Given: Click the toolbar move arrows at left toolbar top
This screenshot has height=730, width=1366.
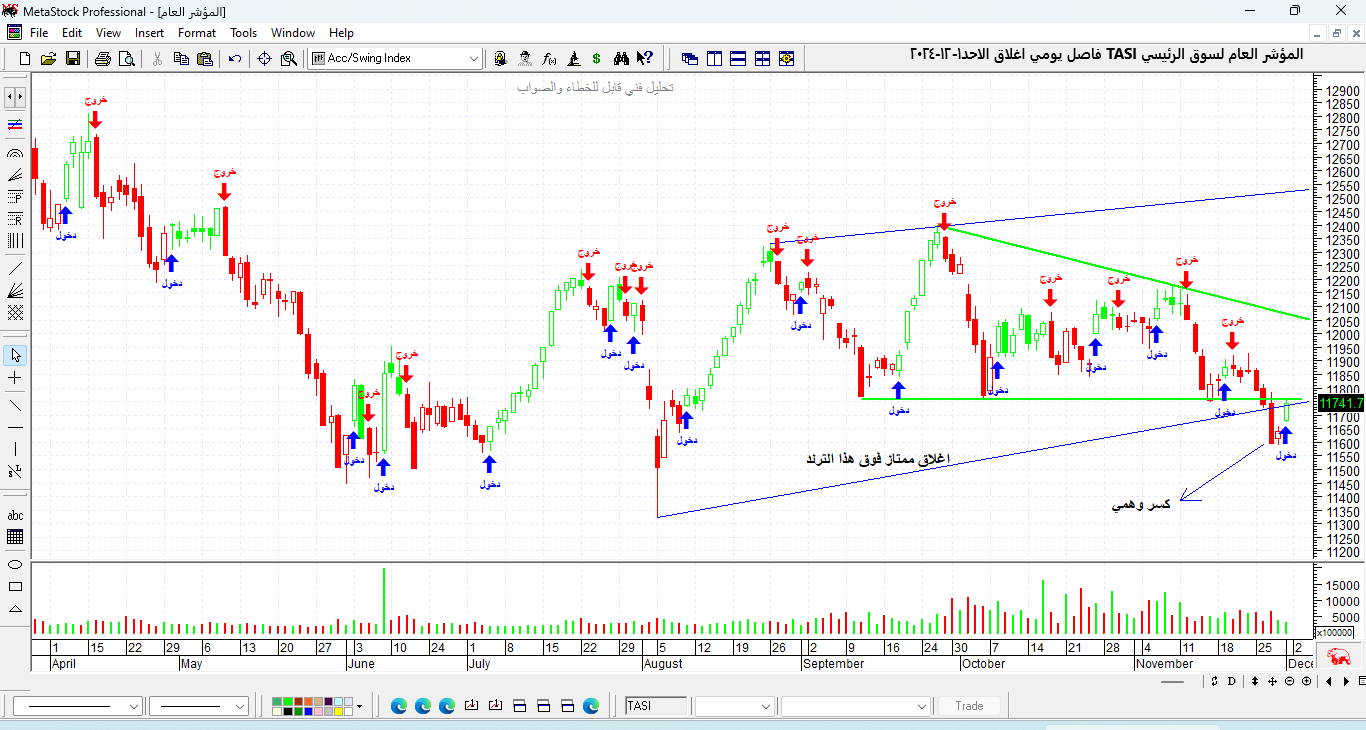Looking at the screenshot, I should pos(15,97).
